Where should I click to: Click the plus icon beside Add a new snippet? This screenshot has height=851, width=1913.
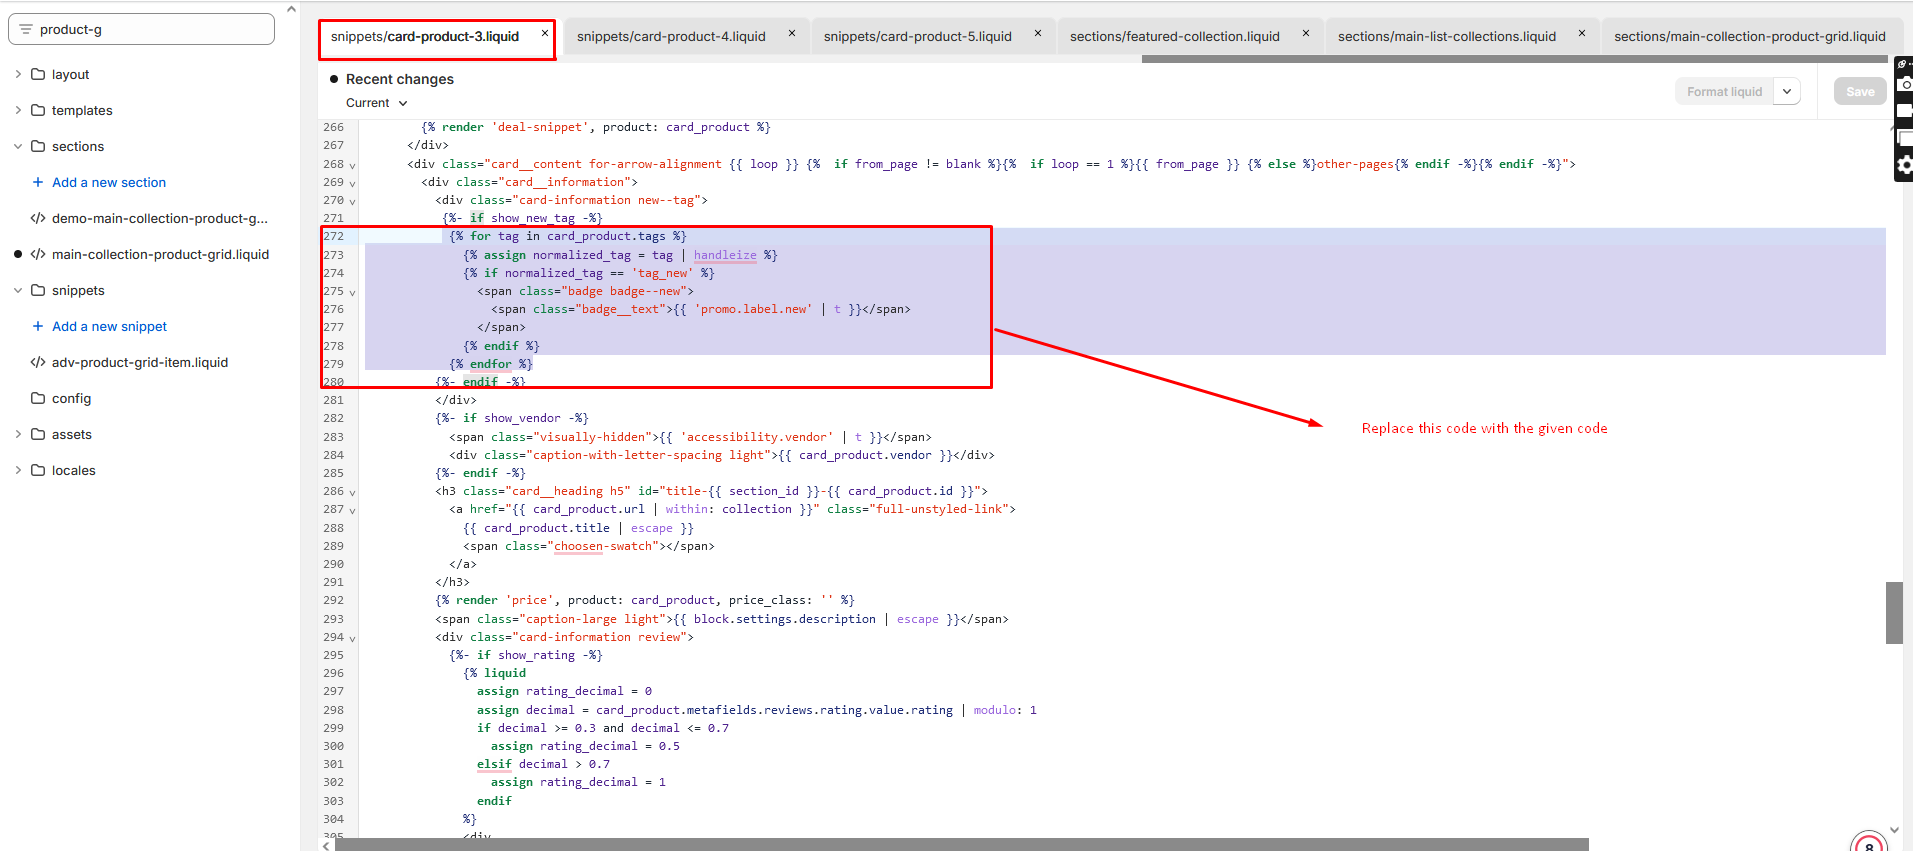[38, 326]
